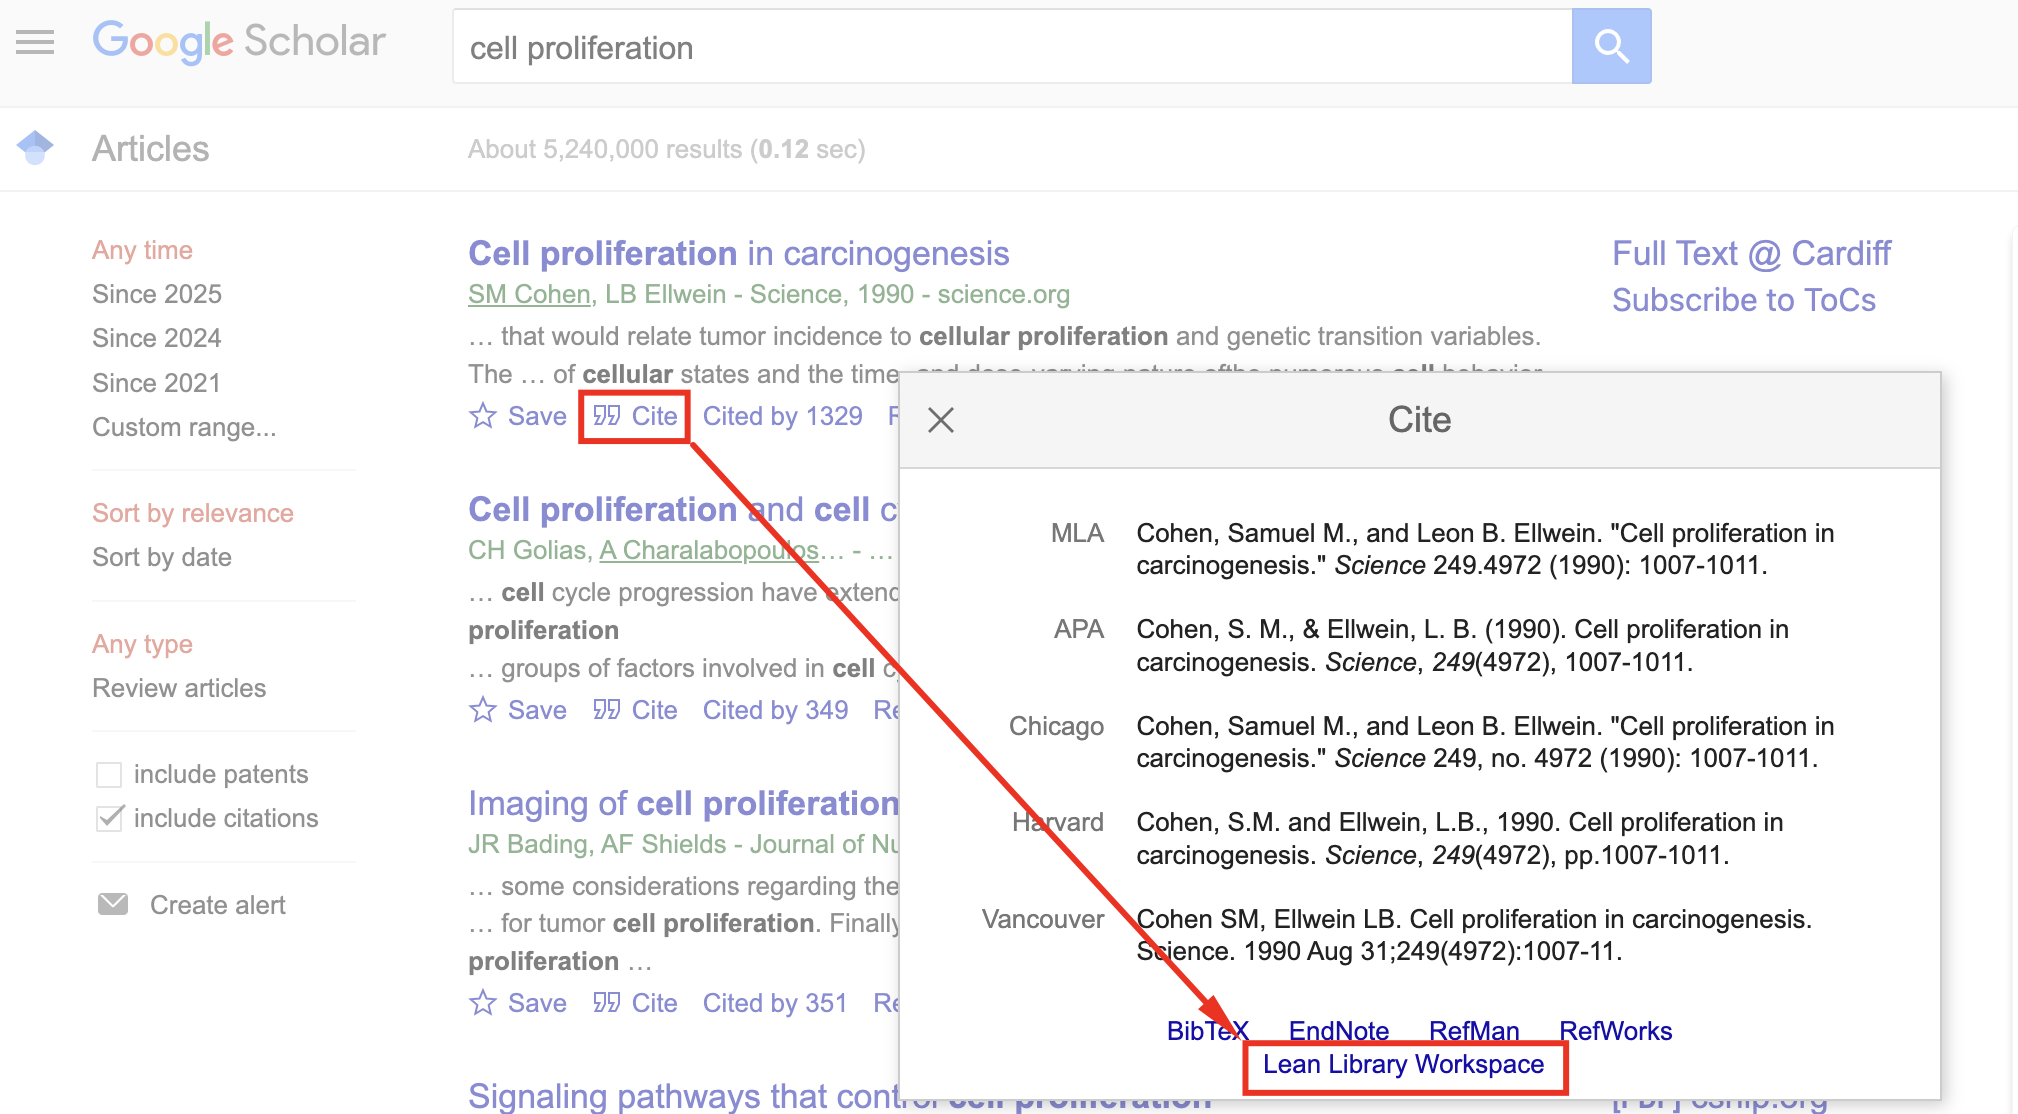Click the 'About 5,240,000 results' text

point(605,149)
